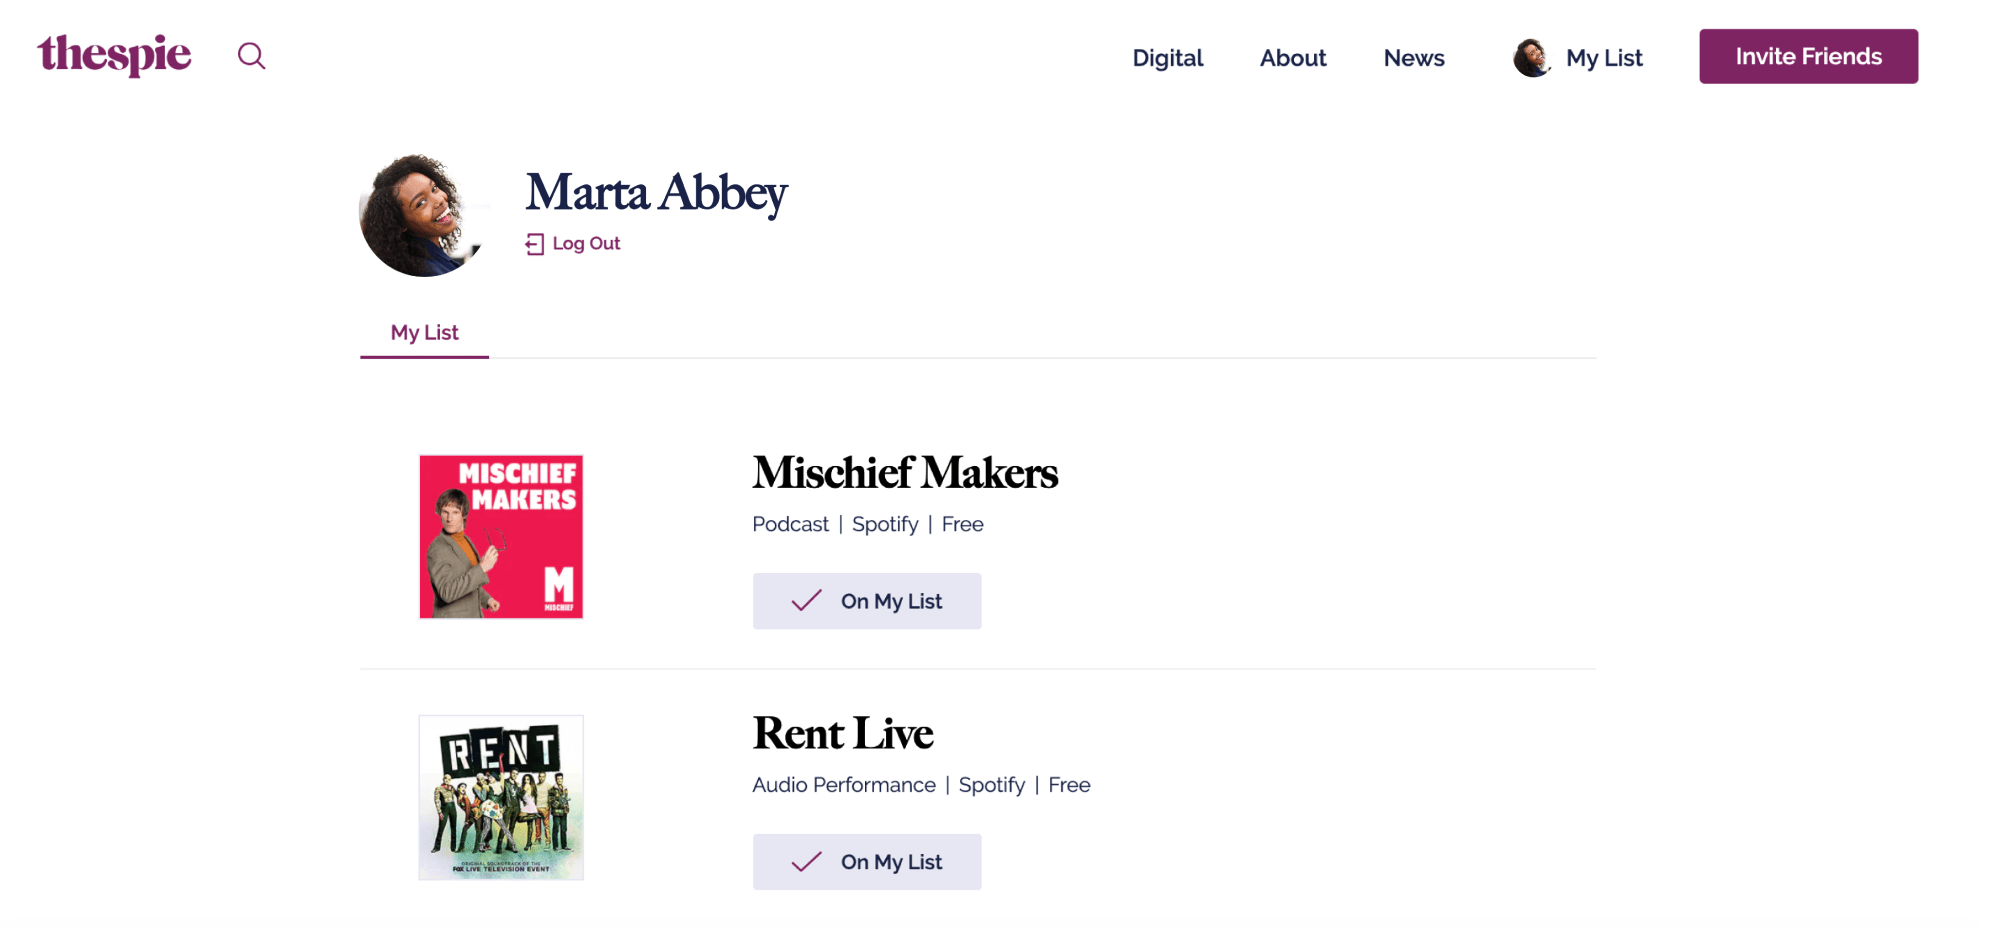Click the small avatar in the navigation bar
The image size is (1994, 928).
point(1531,58)
